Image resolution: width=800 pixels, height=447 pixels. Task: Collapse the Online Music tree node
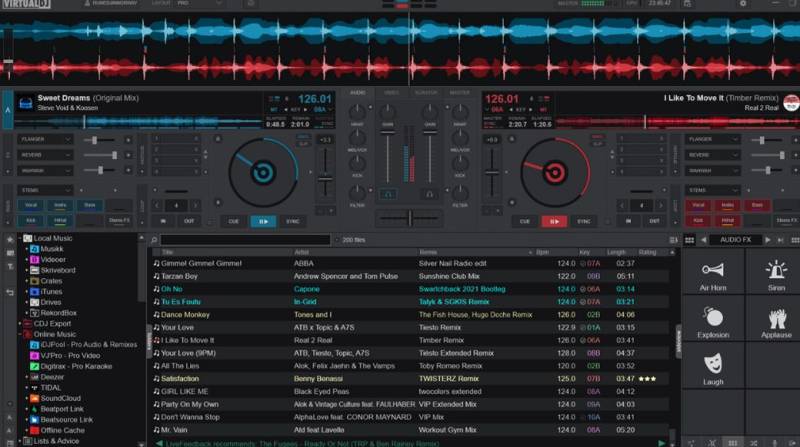[20, 334]
